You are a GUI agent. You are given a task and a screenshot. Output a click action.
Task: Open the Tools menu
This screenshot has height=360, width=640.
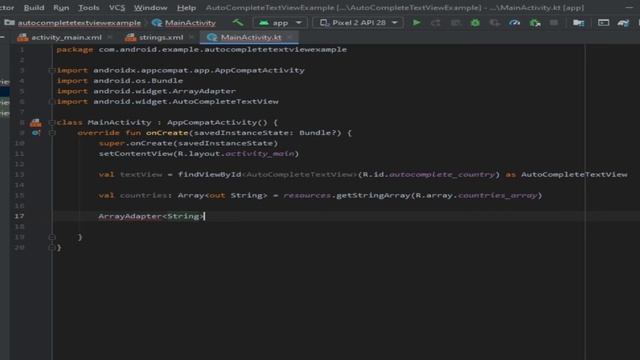[x=89, y=8]
